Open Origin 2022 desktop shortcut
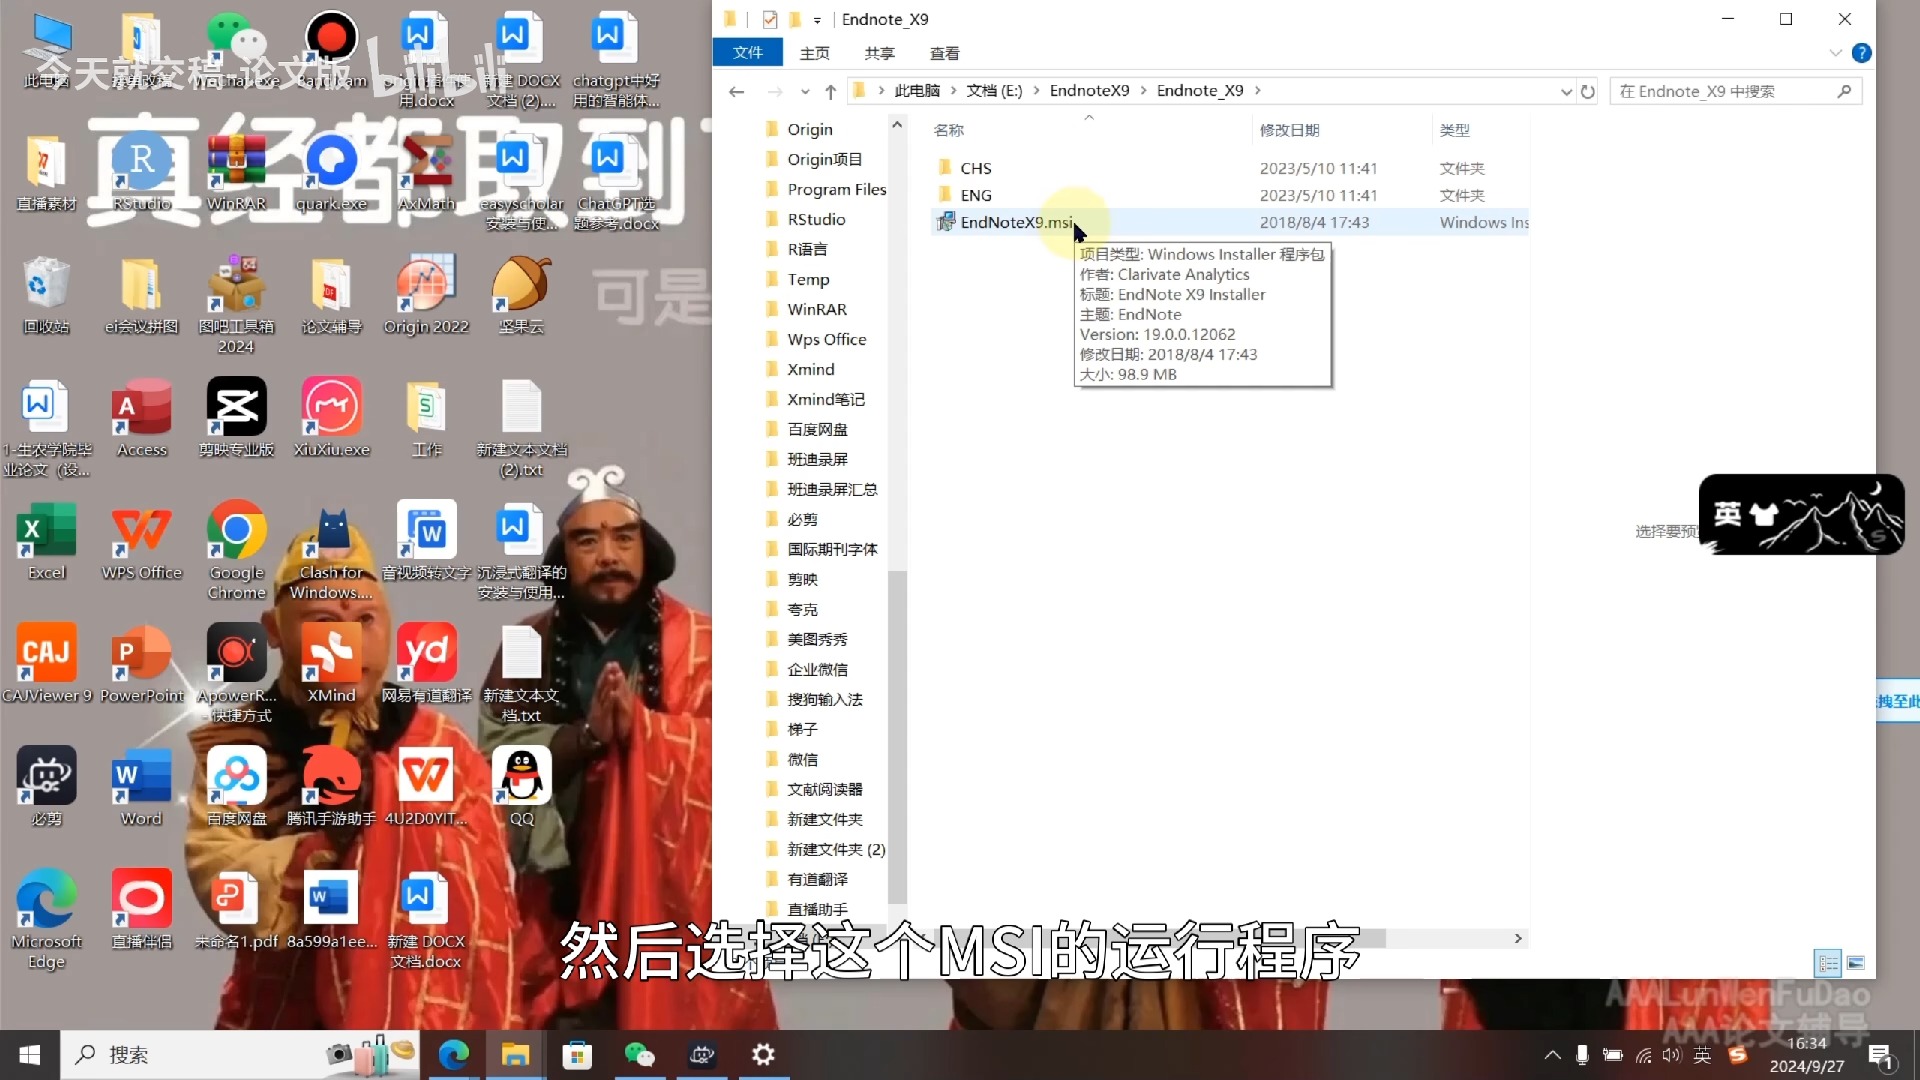Screen dimensions: 1920x1080 [x=427, y=295]
